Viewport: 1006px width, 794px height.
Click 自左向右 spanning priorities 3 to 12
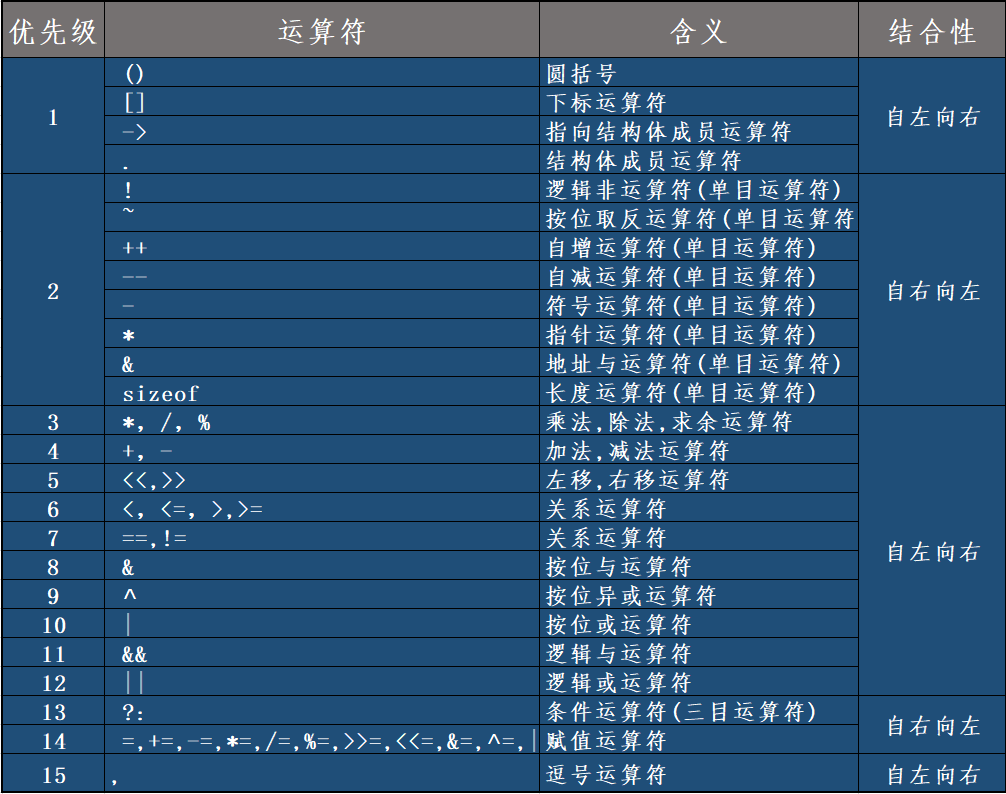pos(932,551)
